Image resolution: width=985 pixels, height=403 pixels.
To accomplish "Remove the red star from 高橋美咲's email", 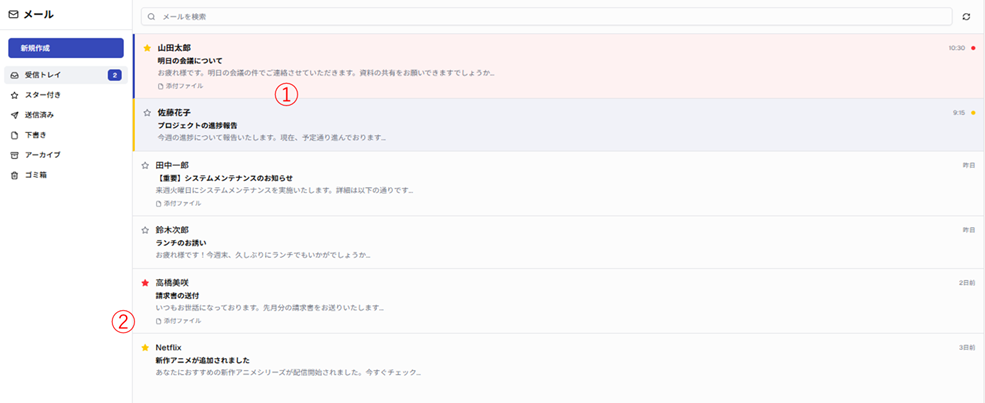I will [147, 283].
